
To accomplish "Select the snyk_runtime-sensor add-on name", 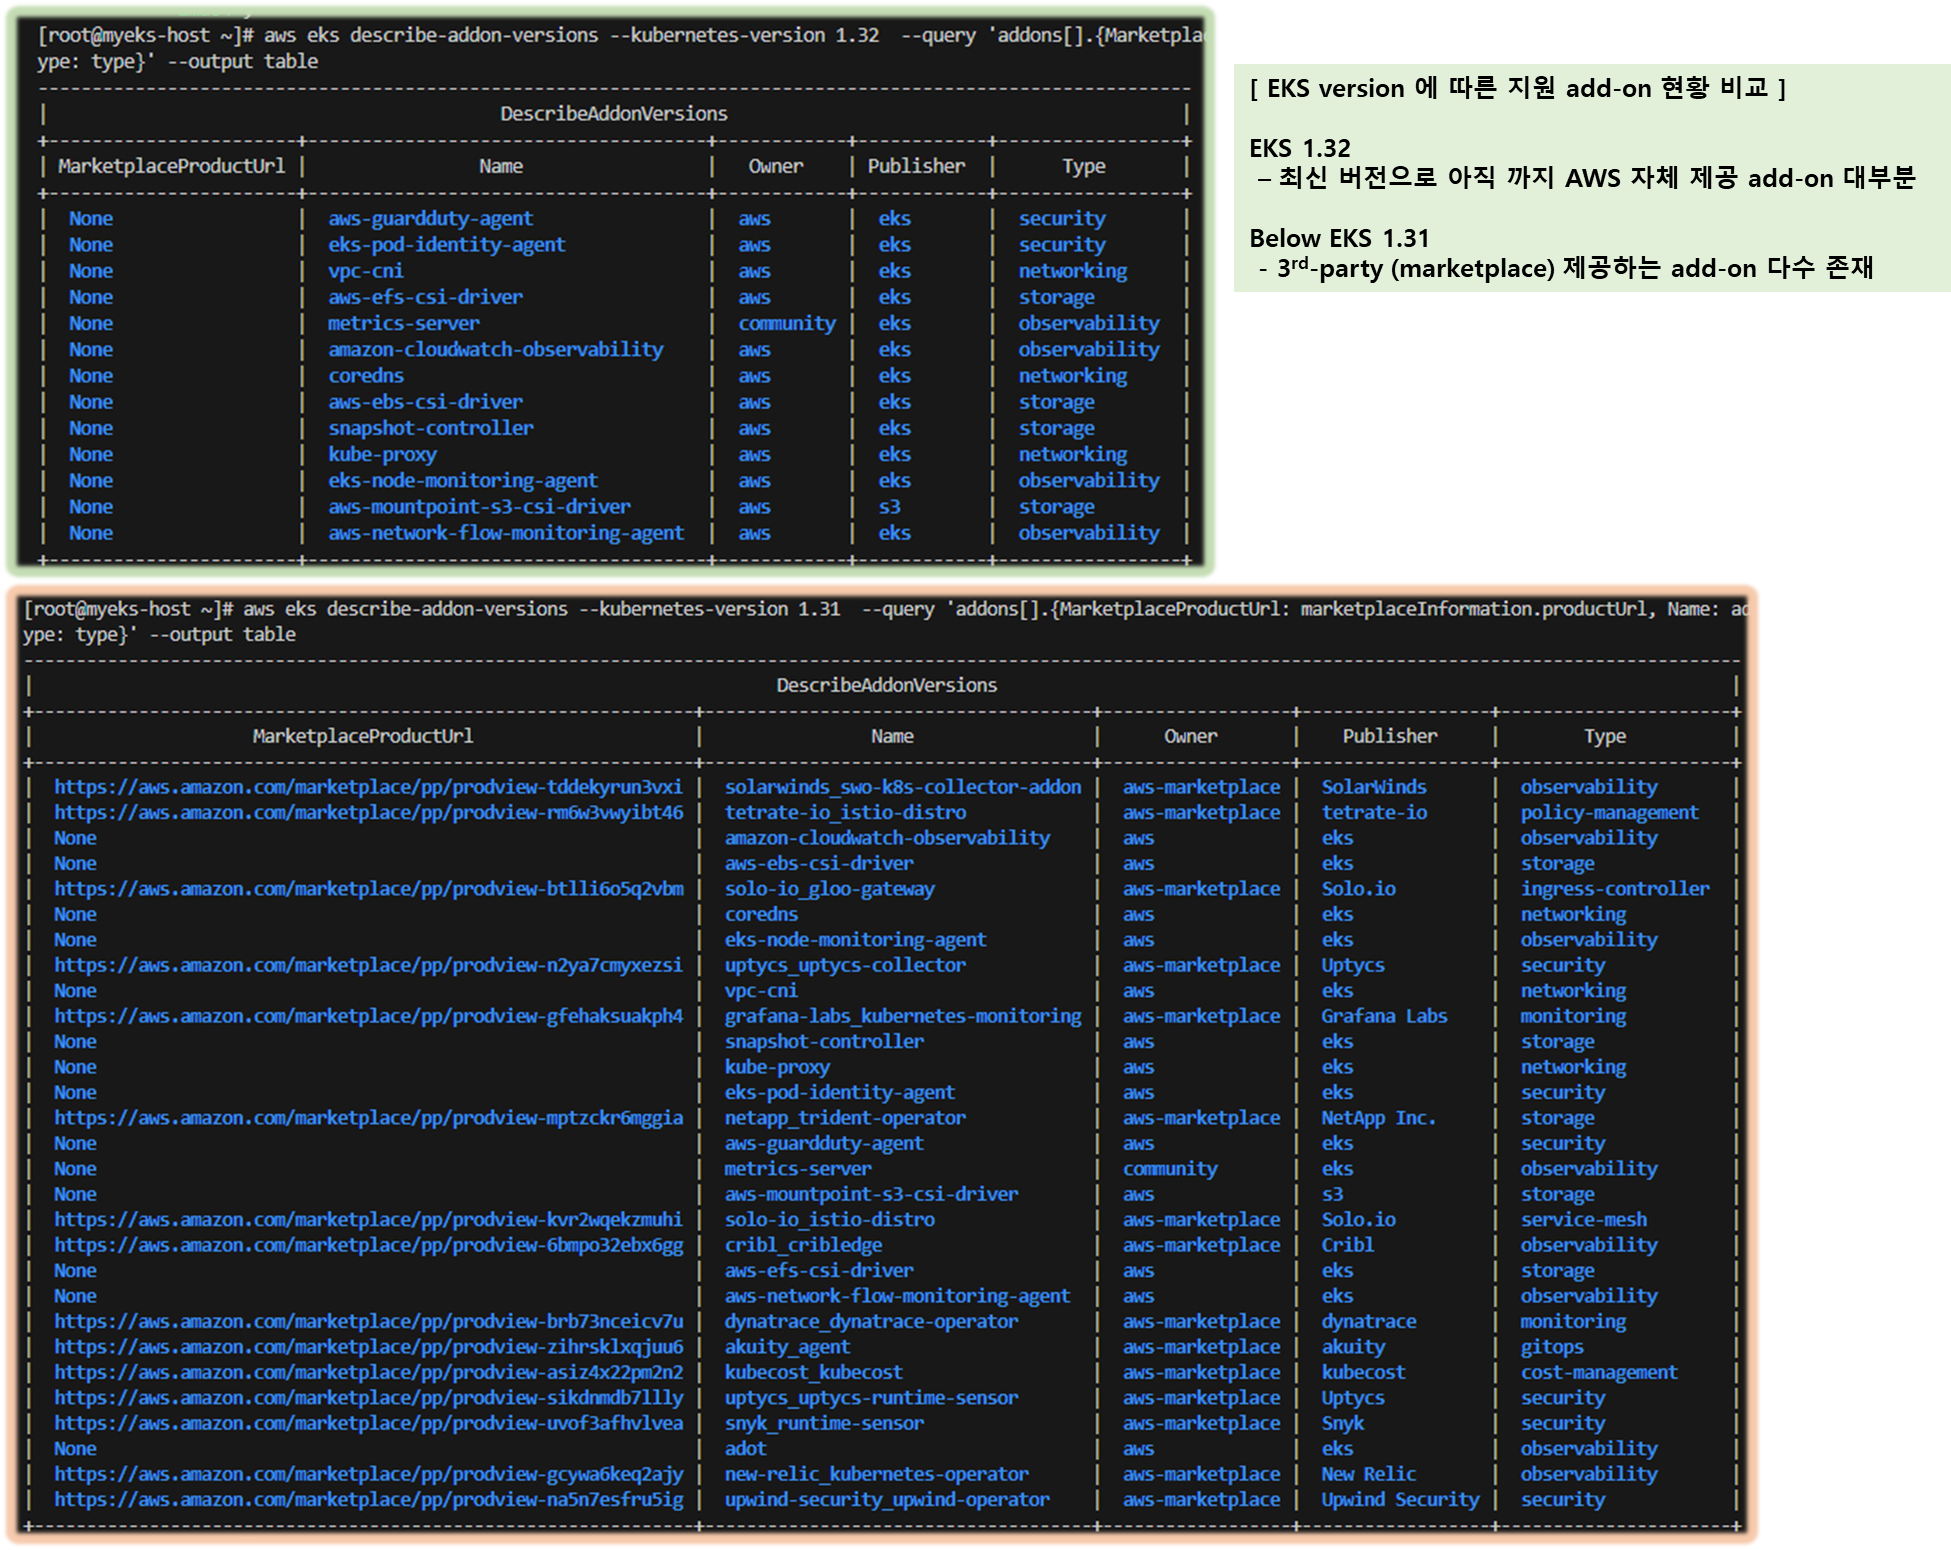I will coord(824,1423).
